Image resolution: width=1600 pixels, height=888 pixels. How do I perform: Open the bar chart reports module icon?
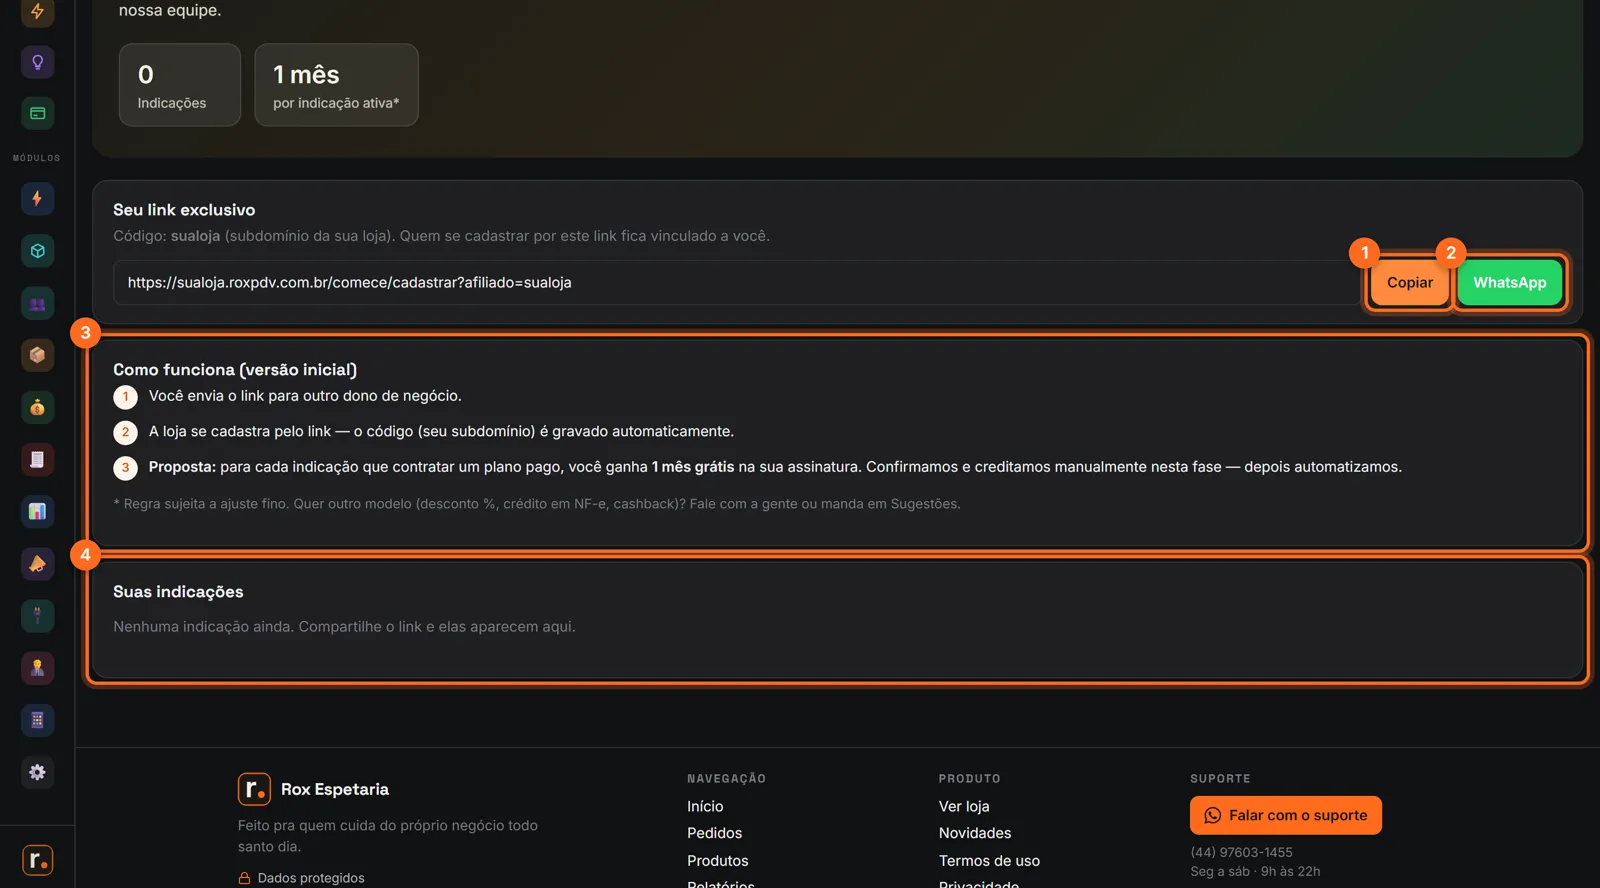tap(37, 511)
